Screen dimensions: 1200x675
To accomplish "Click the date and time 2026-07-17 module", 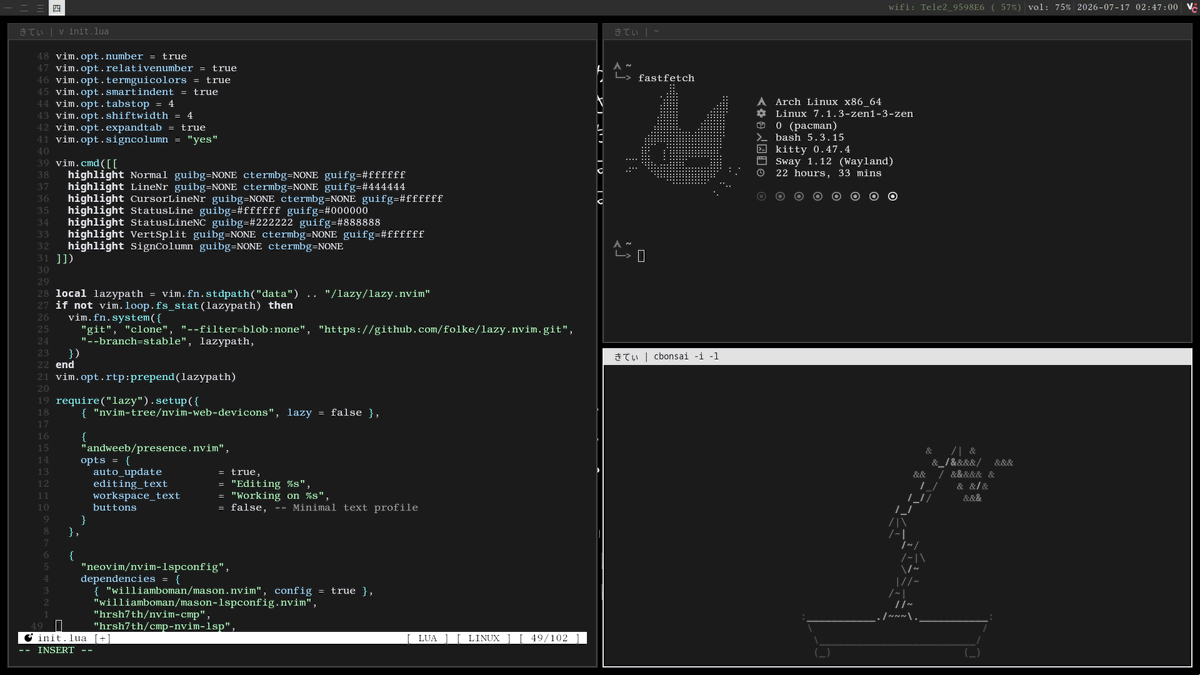I will [x=1128, y=7].
